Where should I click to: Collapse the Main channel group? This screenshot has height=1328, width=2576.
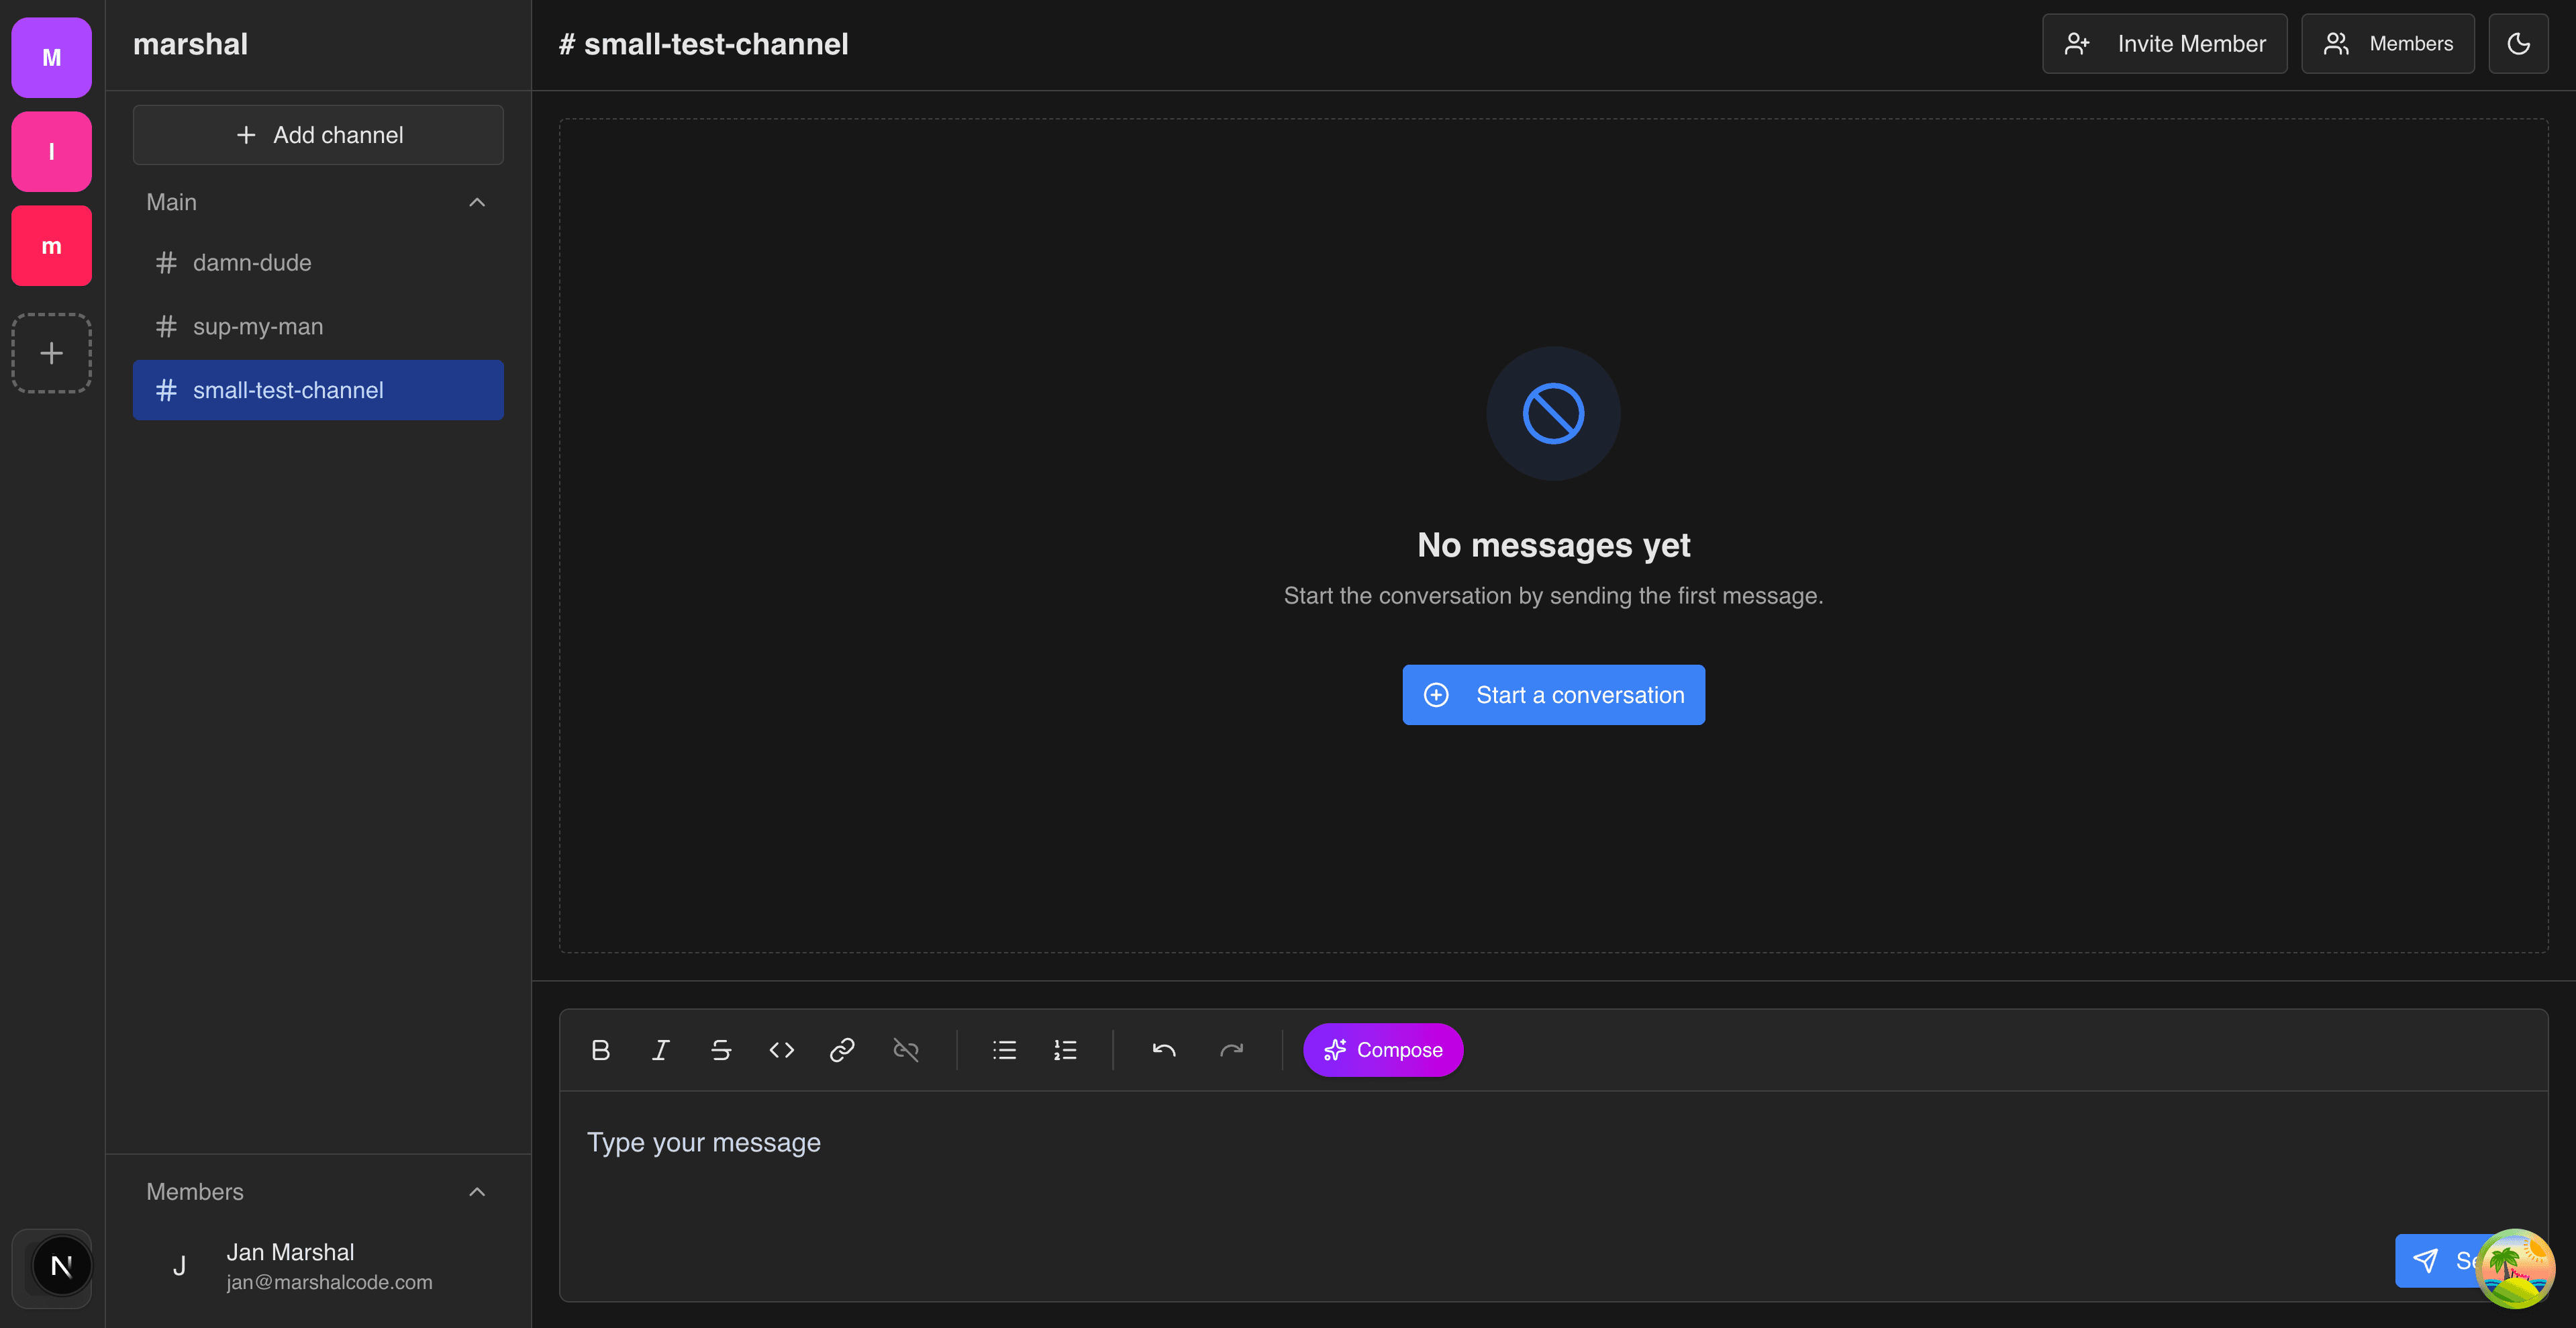pyautogui.click(x=477, y=202)
